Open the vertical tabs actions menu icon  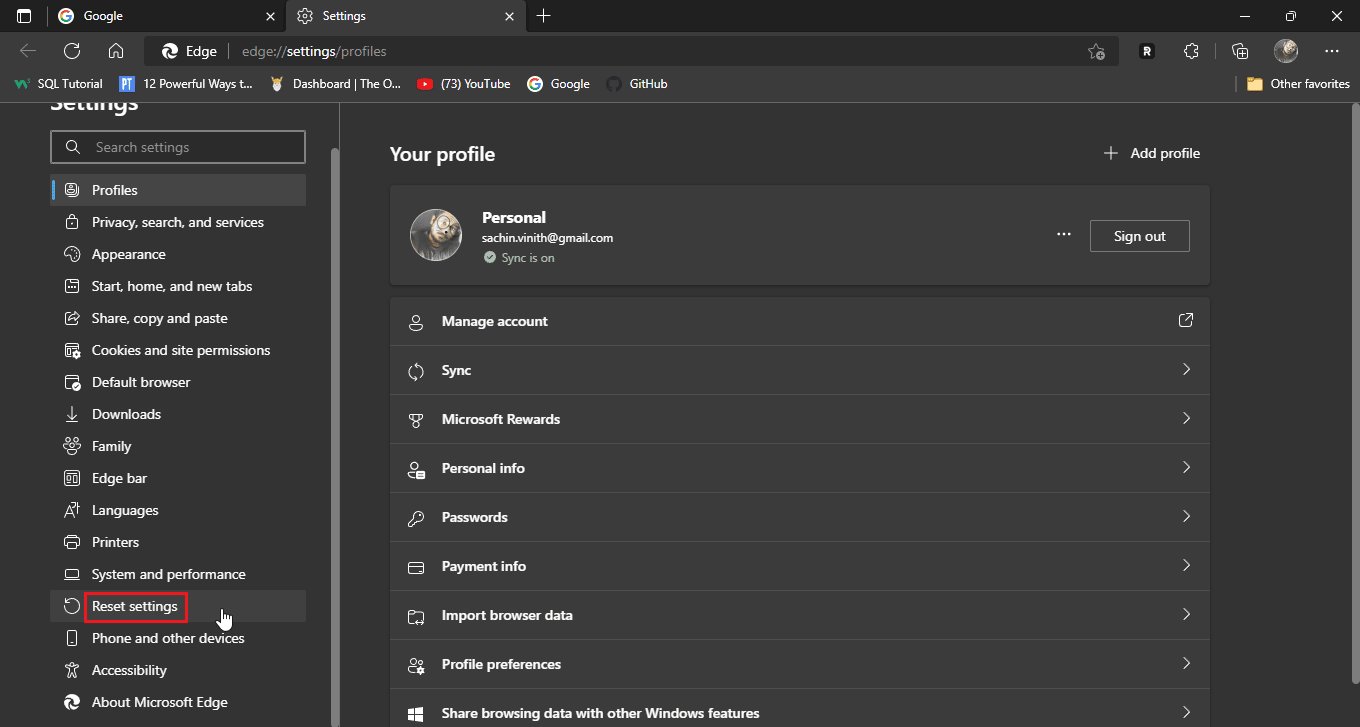(x=24, y=16)
